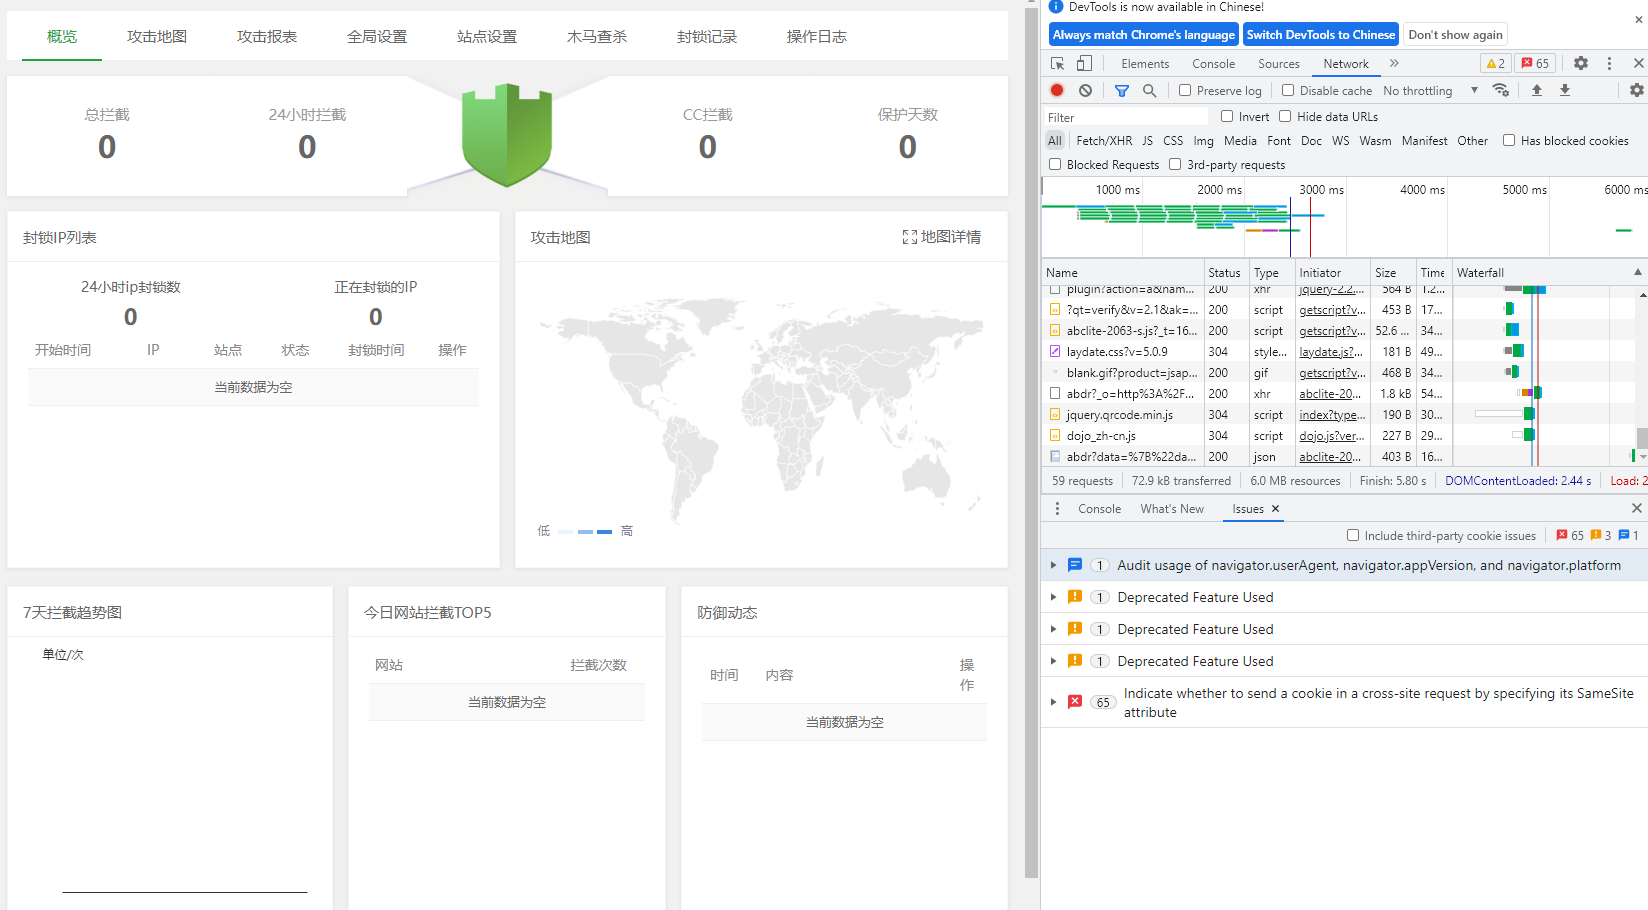This screenshot has height=910, width=1648.
Task: Open DevTools settings gear icon
Action: coord(1581,63)
